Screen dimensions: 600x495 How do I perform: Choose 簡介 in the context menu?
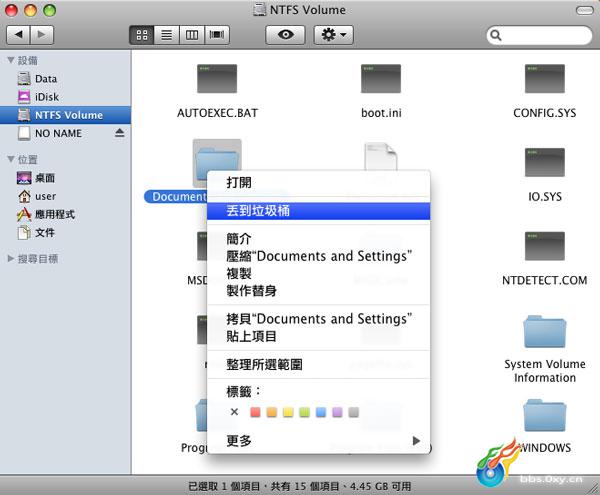[318, 239]
